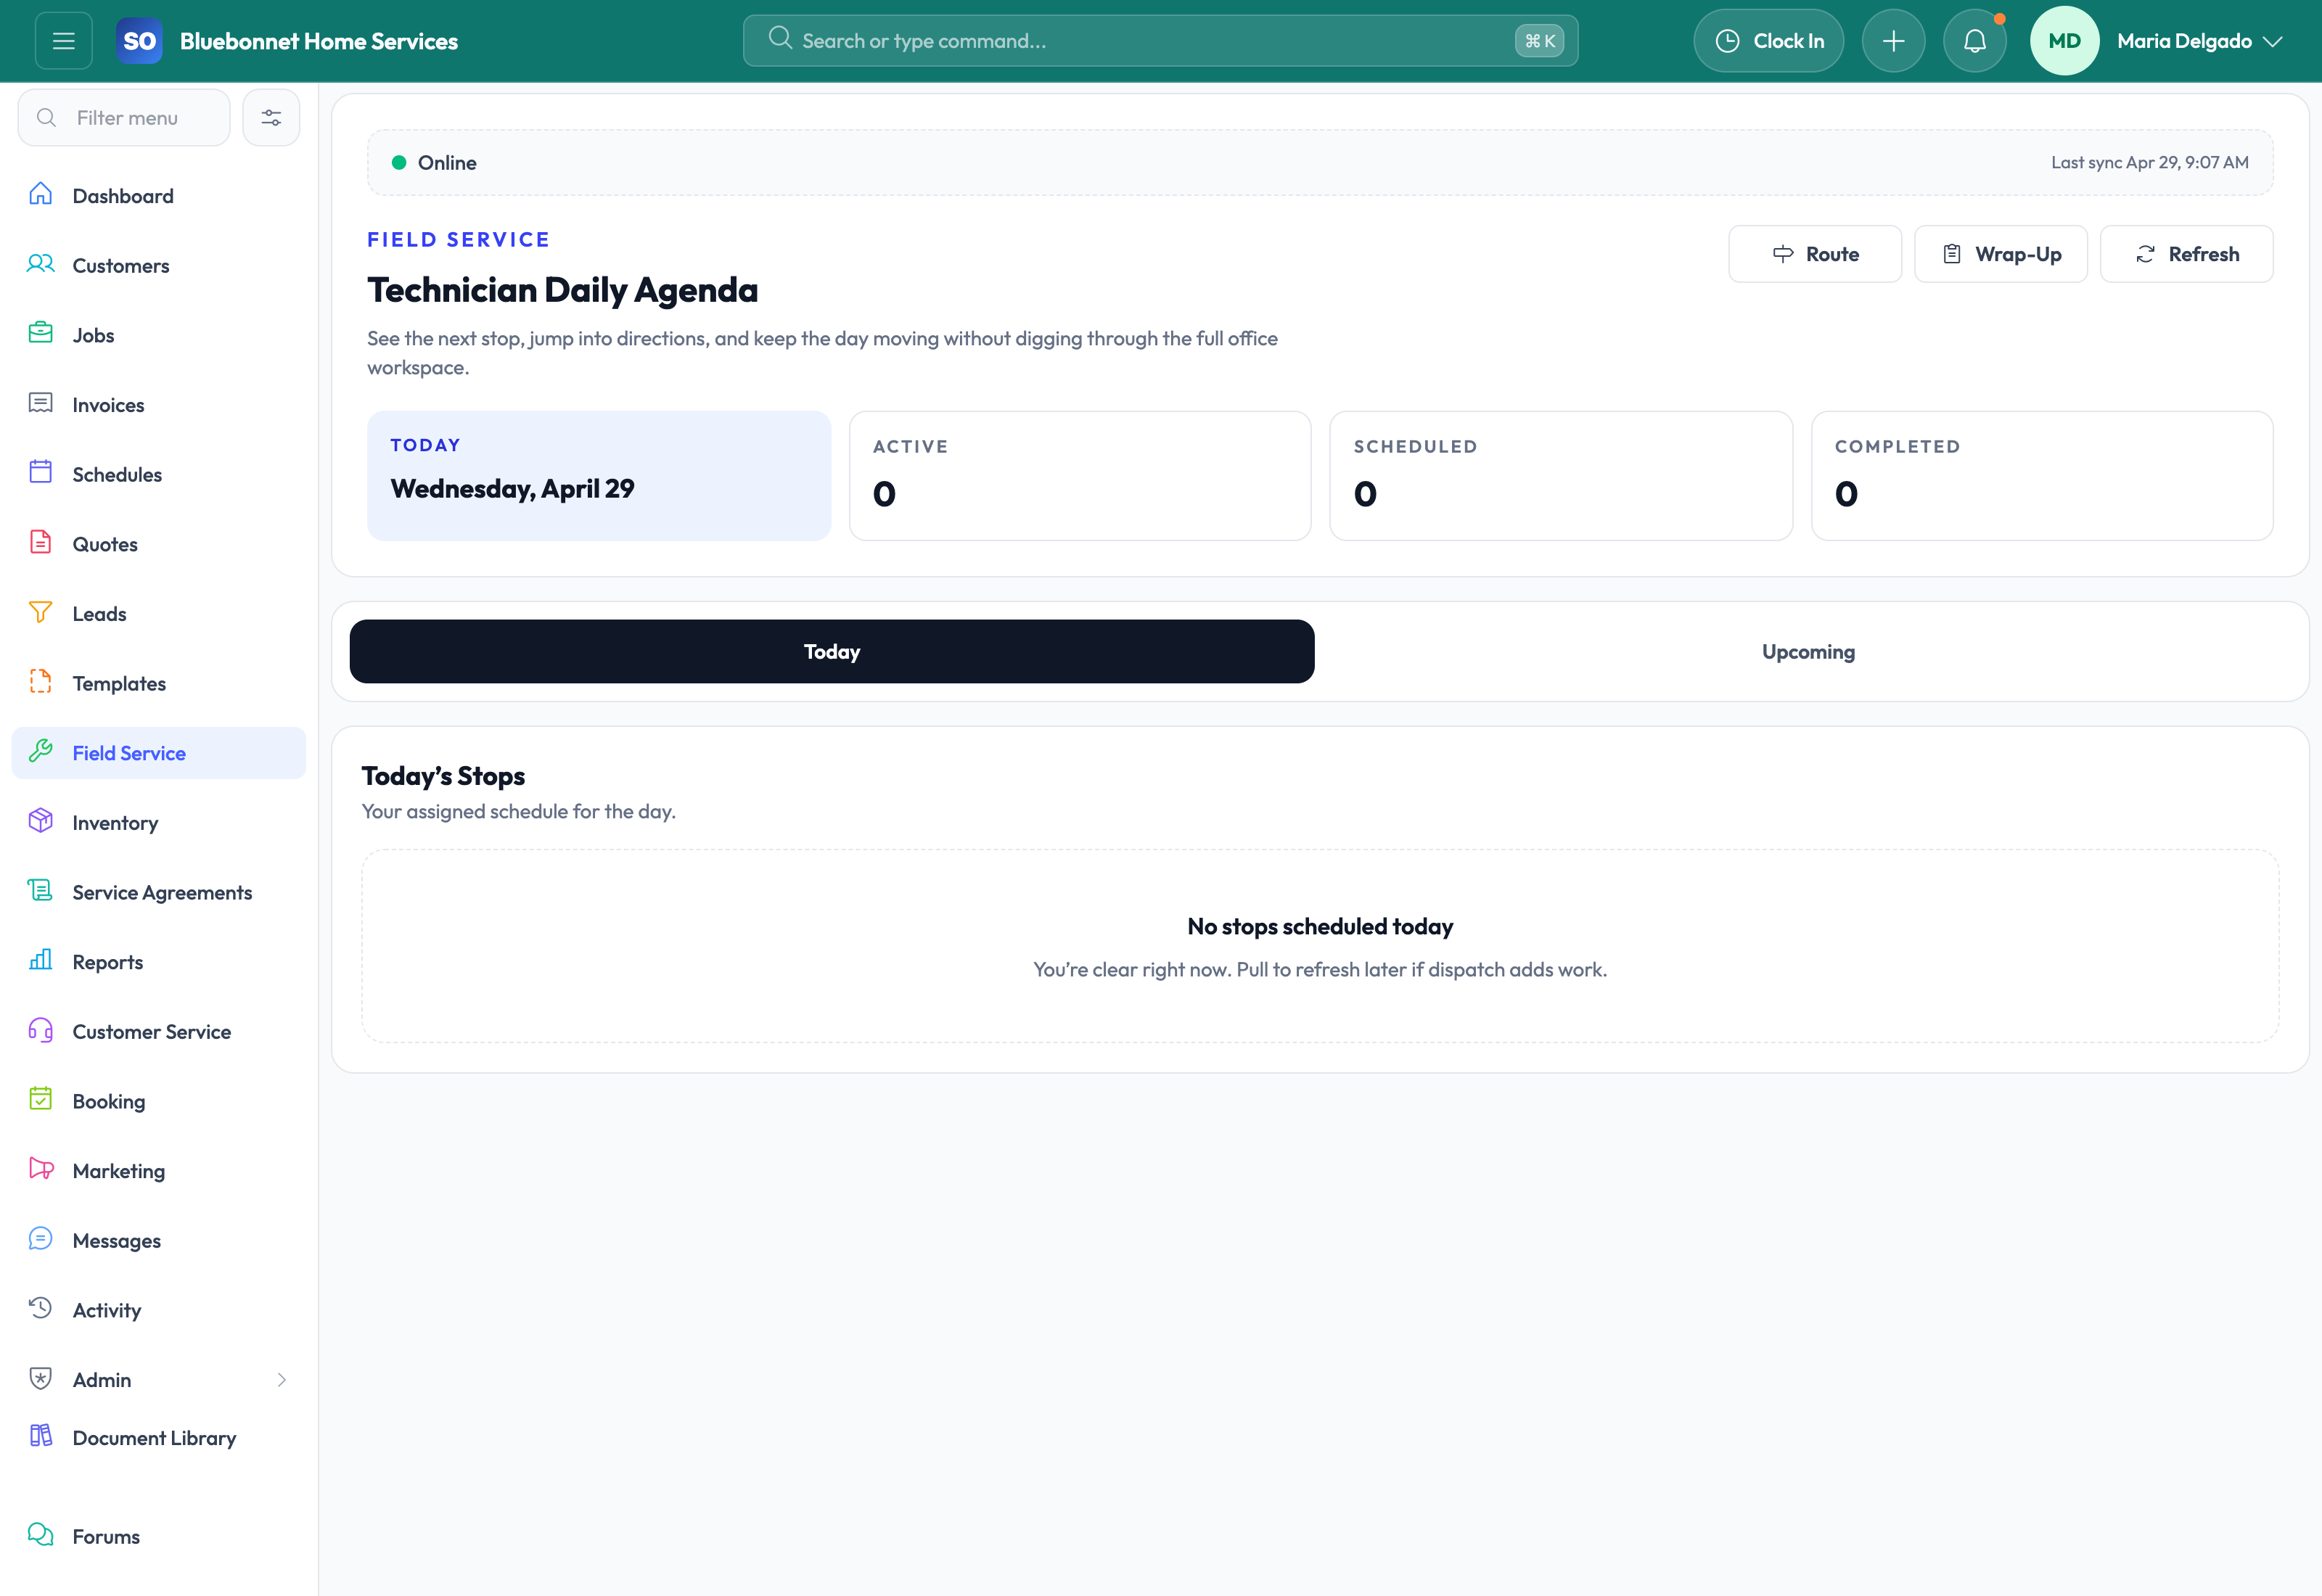This screenshot has height=1596, width=2322.
Task: Click the Booking calendar-check icon
Action: tap(41, 1099)
